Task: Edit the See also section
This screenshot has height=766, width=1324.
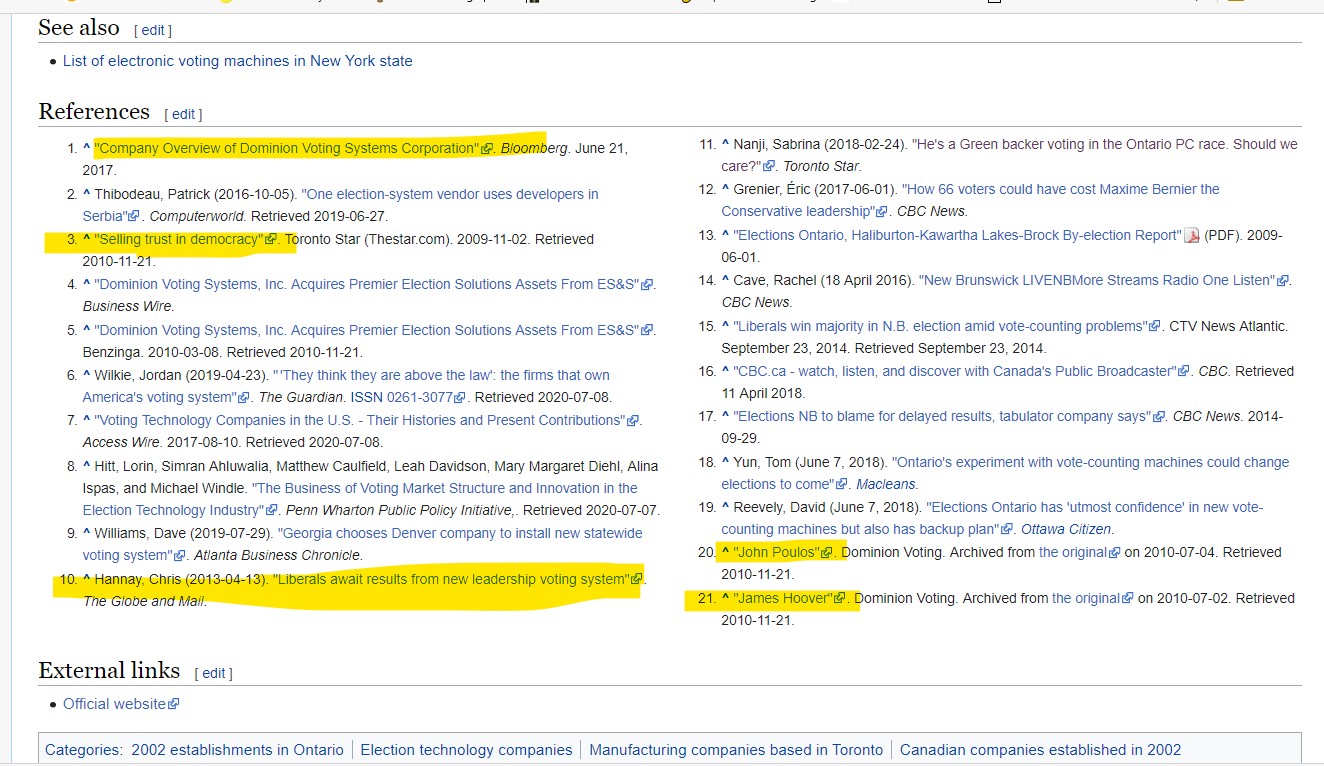Action: pos(153,30)
